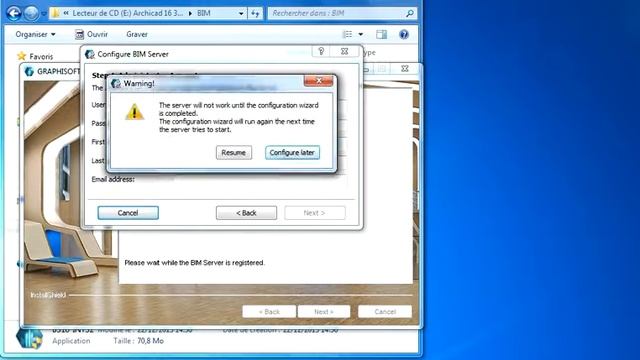Go back with Explorer back arrow

click(x=14, y=13)
